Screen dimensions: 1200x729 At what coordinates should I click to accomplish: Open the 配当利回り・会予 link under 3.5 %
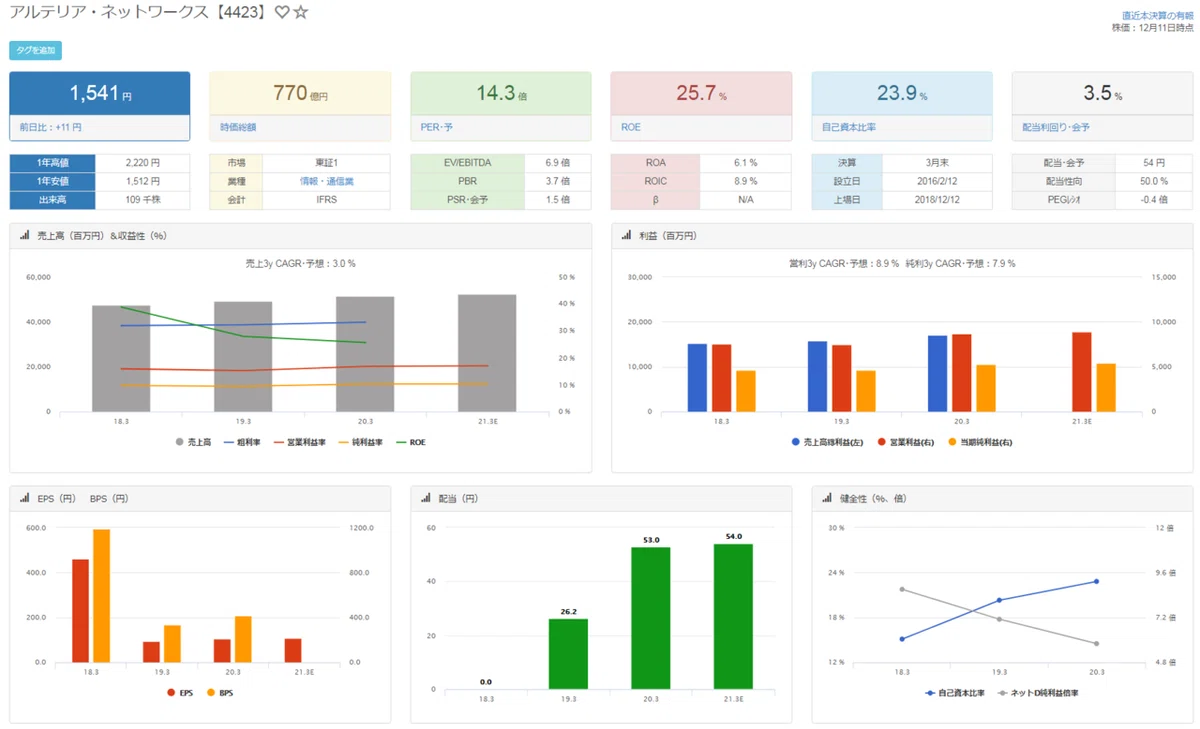click(x=1056, y=128)
